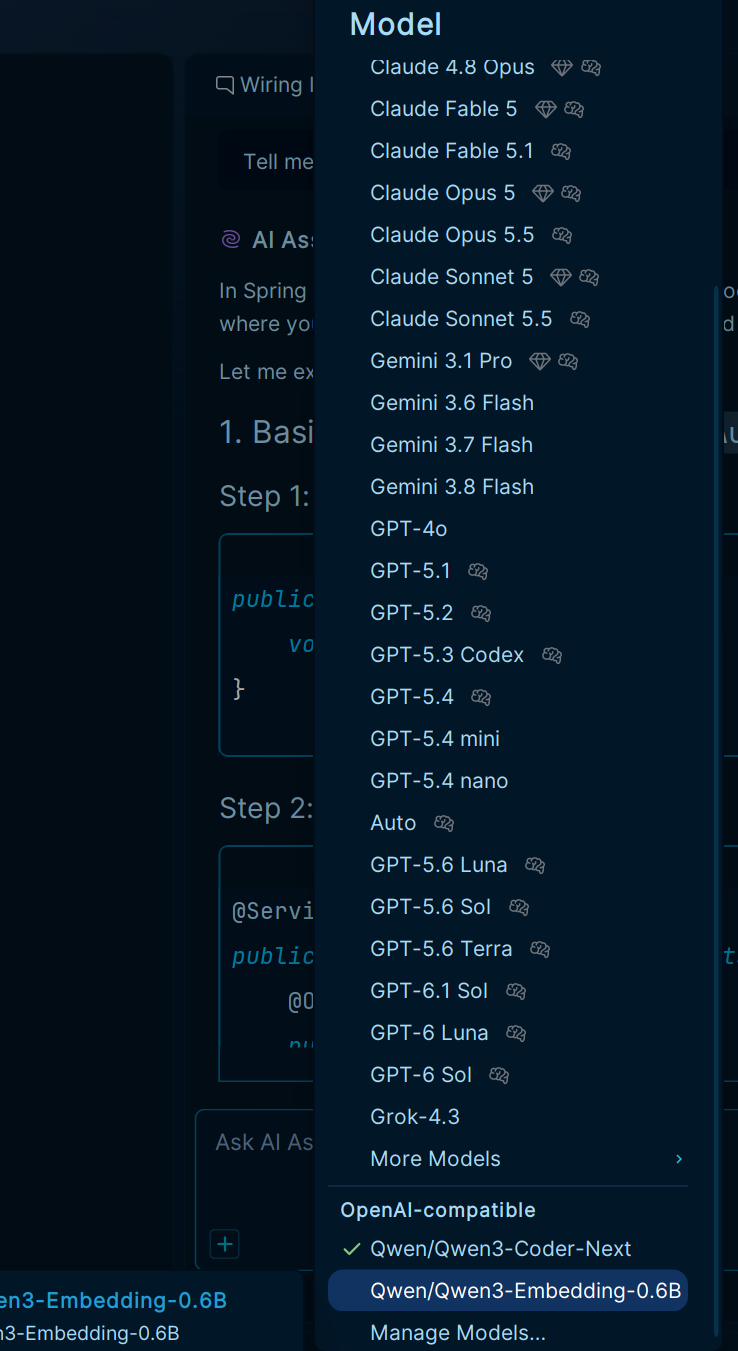Click the brain icon beside Auto
The image size is (738, 1351).
tap(444, 823)
